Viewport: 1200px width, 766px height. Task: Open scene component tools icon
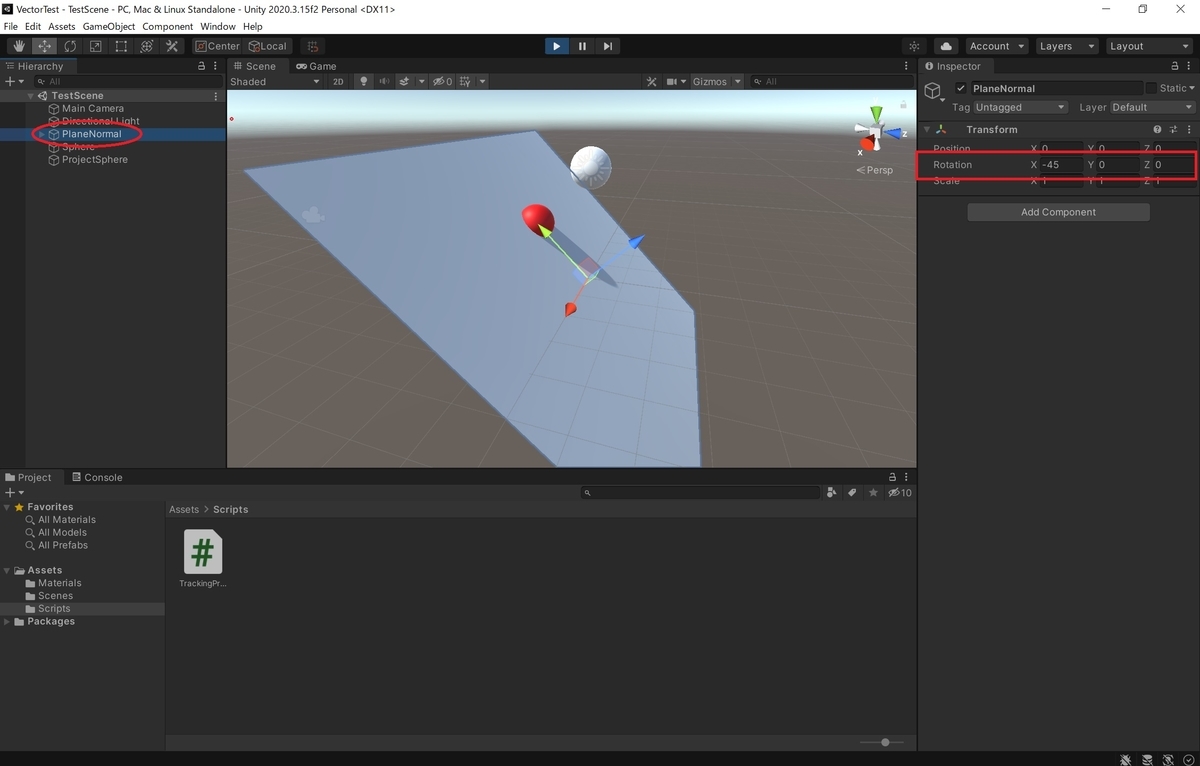tap(651, 81)
